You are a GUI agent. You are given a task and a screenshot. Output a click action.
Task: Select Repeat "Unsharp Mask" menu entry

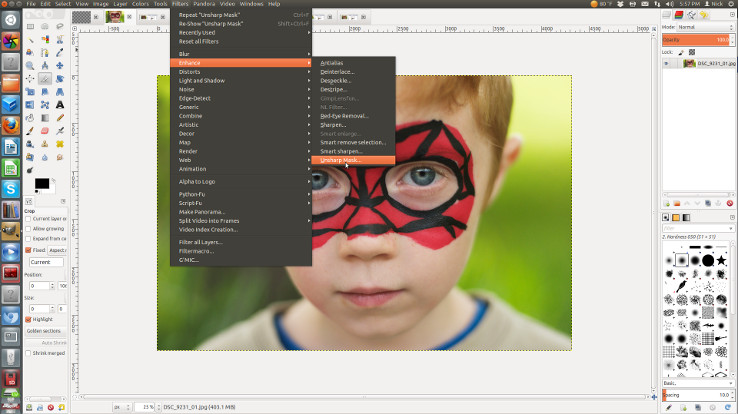coord(241,15)
